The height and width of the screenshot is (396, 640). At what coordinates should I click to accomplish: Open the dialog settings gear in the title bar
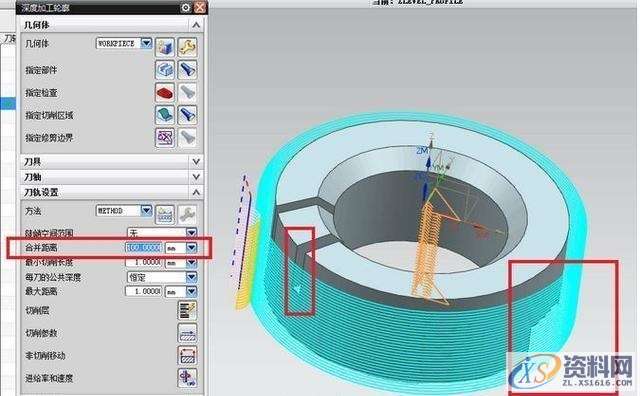[186, 7]
